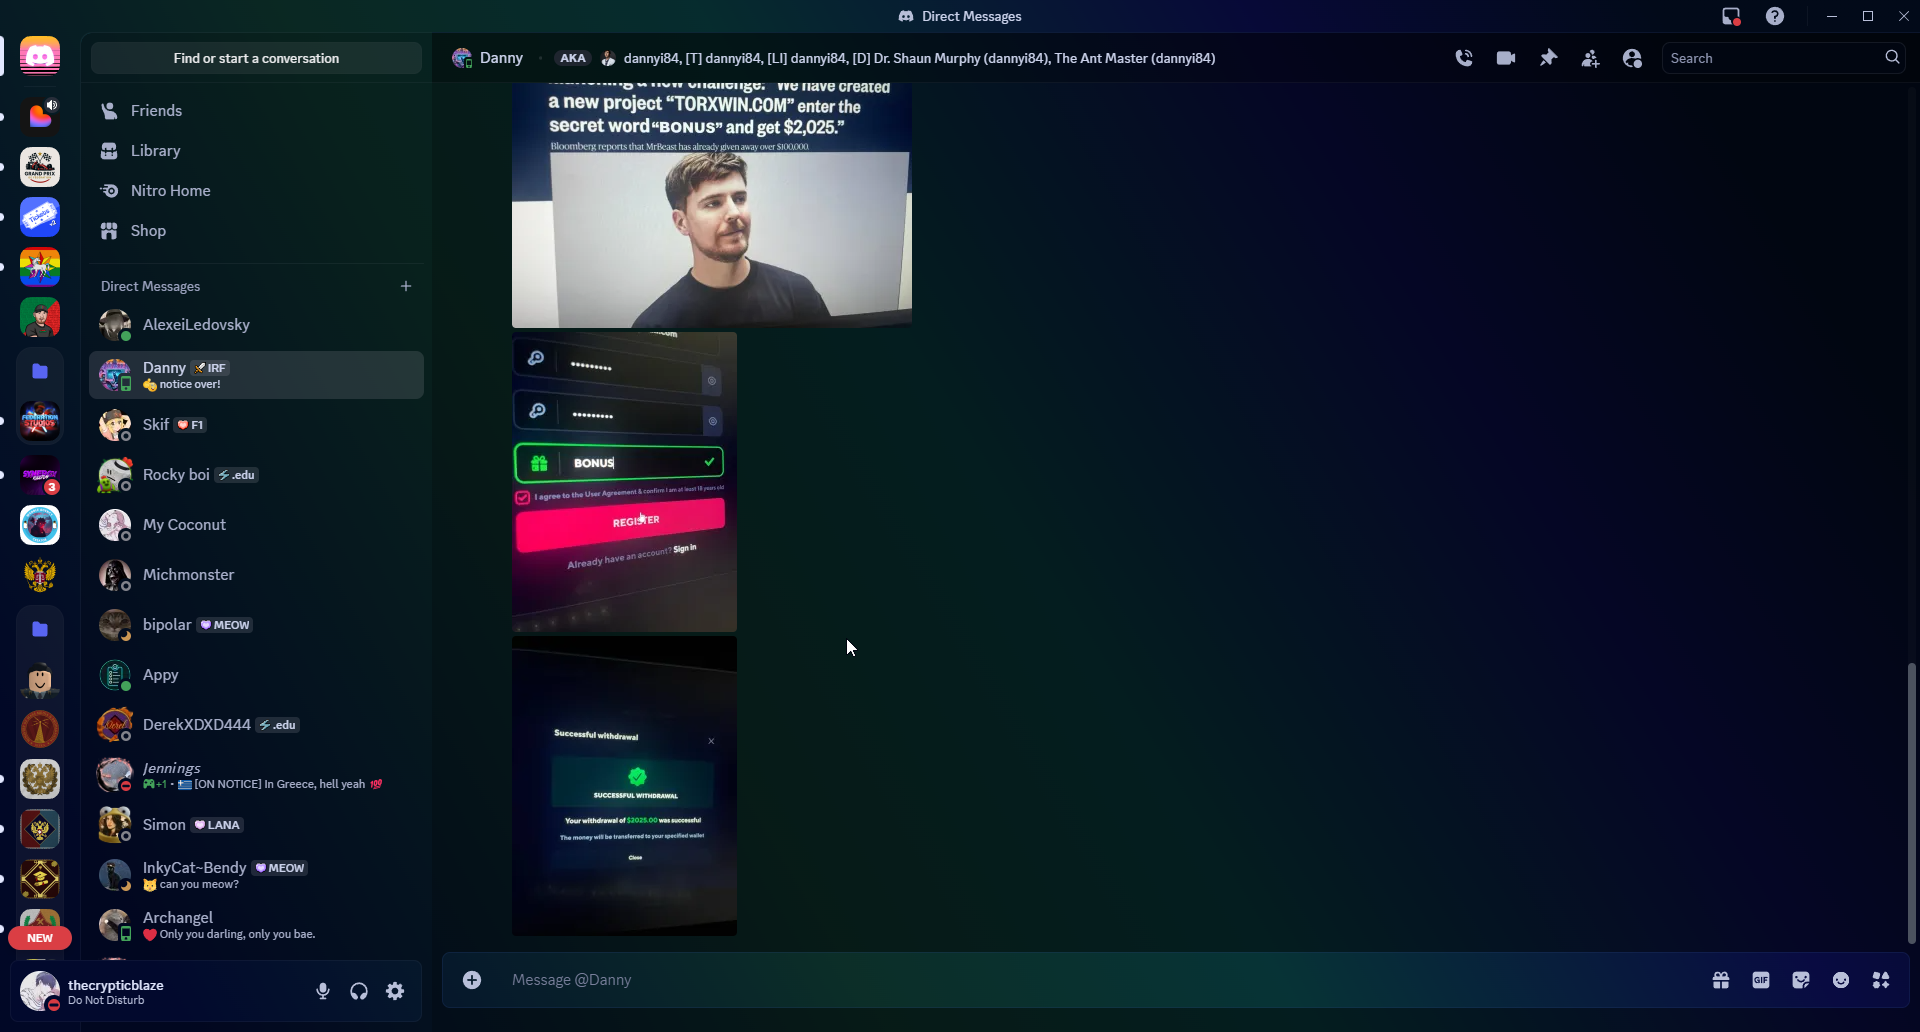Click the Direct Messages section label

150,286
